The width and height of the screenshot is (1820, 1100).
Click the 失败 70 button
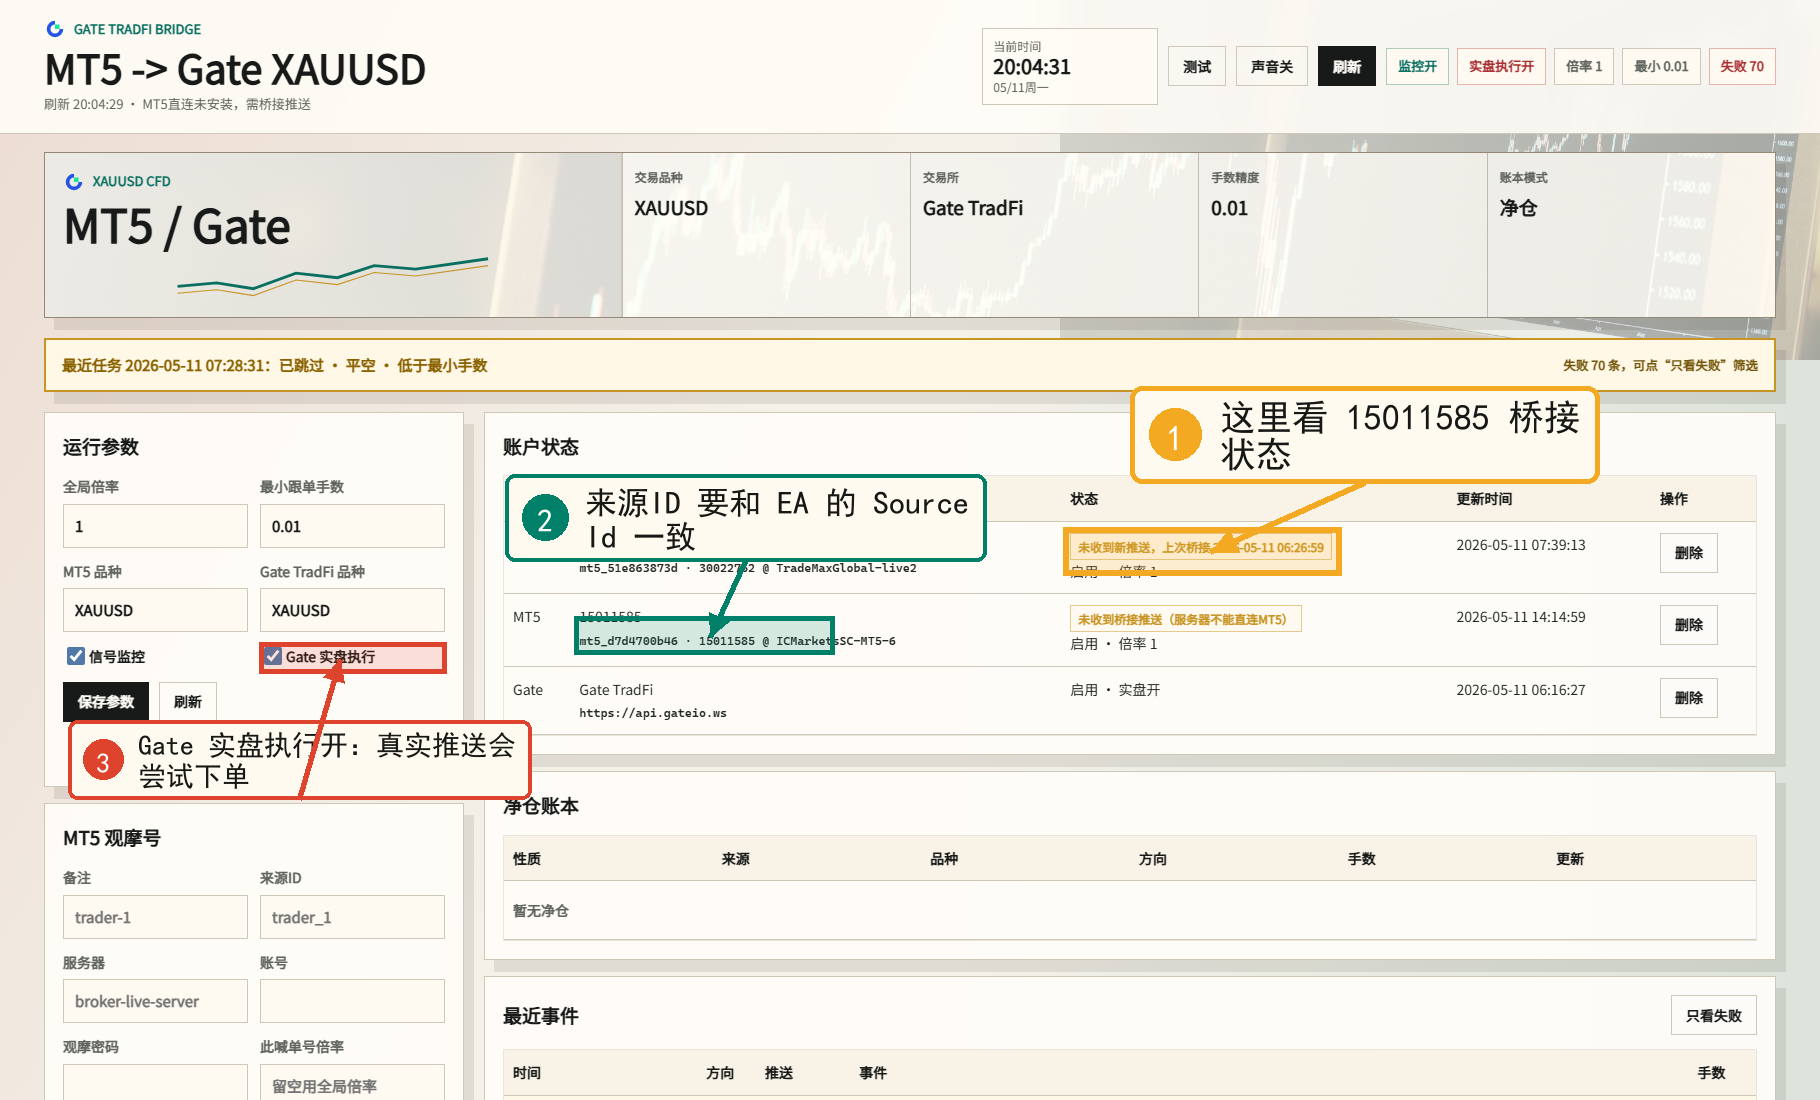[1742, 66]
